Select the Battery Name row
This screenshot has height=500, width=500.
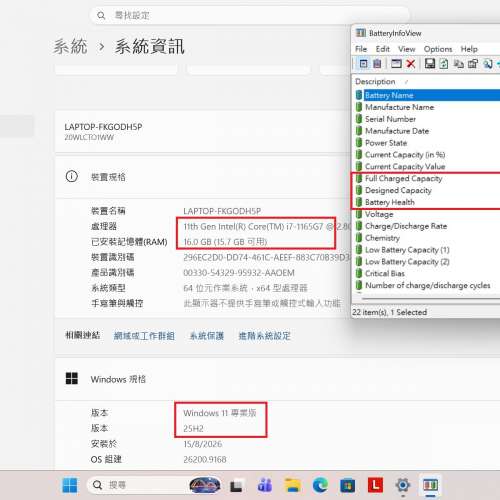pyautogui.click(x=427, y=95)
